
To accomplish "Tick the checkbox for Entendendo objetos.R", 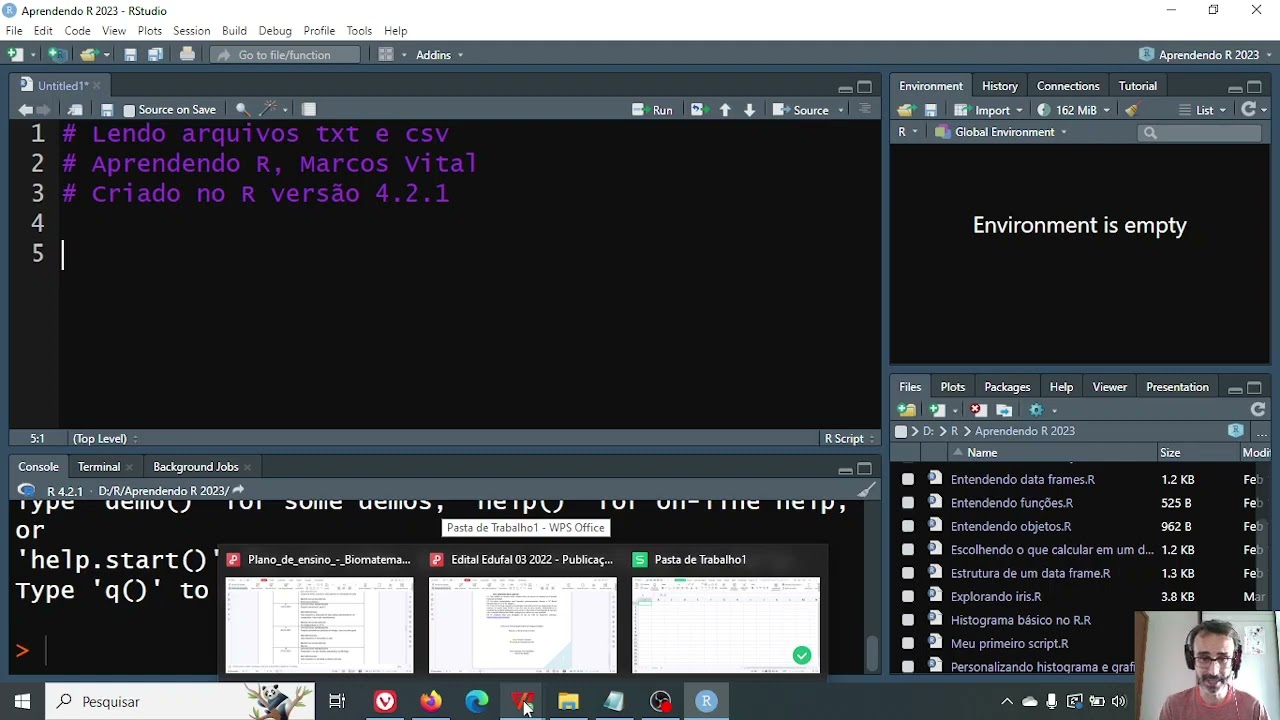I will coord(908,526).
